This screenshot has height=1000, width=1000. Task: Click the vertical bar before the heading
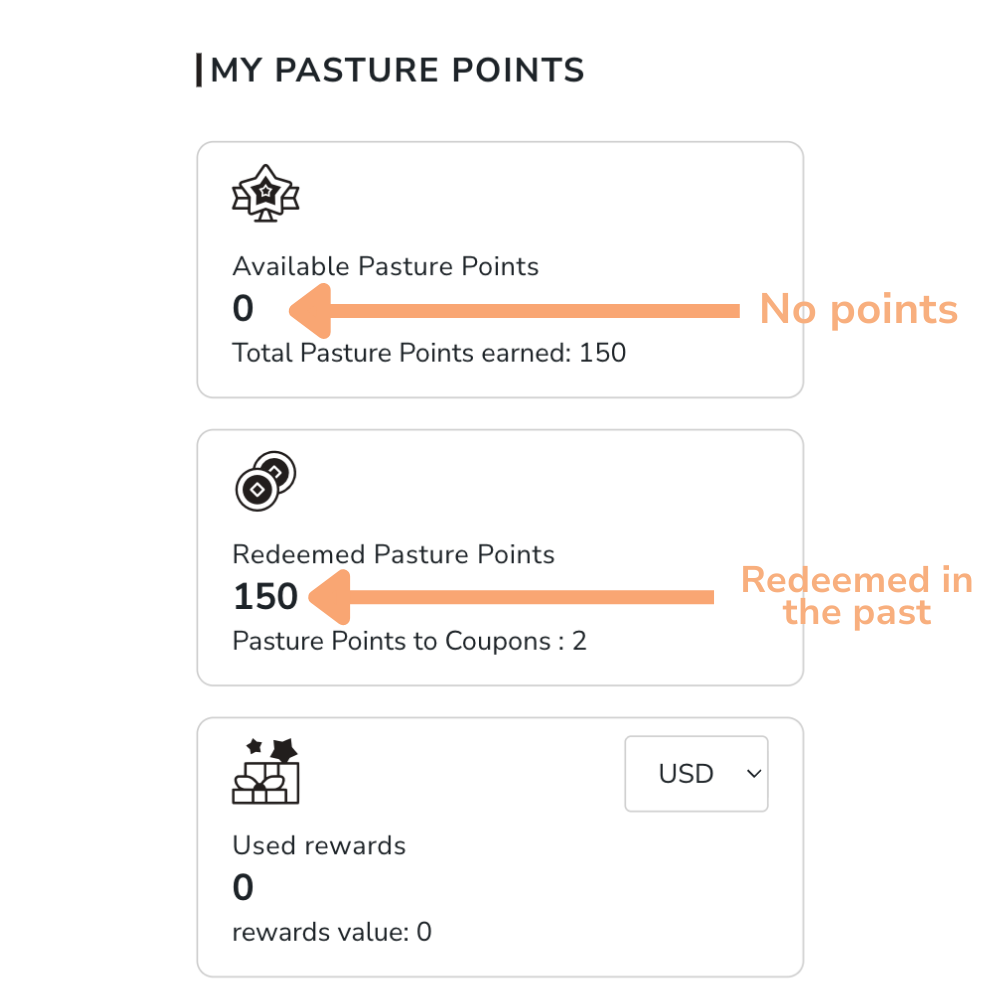[199, 71]
